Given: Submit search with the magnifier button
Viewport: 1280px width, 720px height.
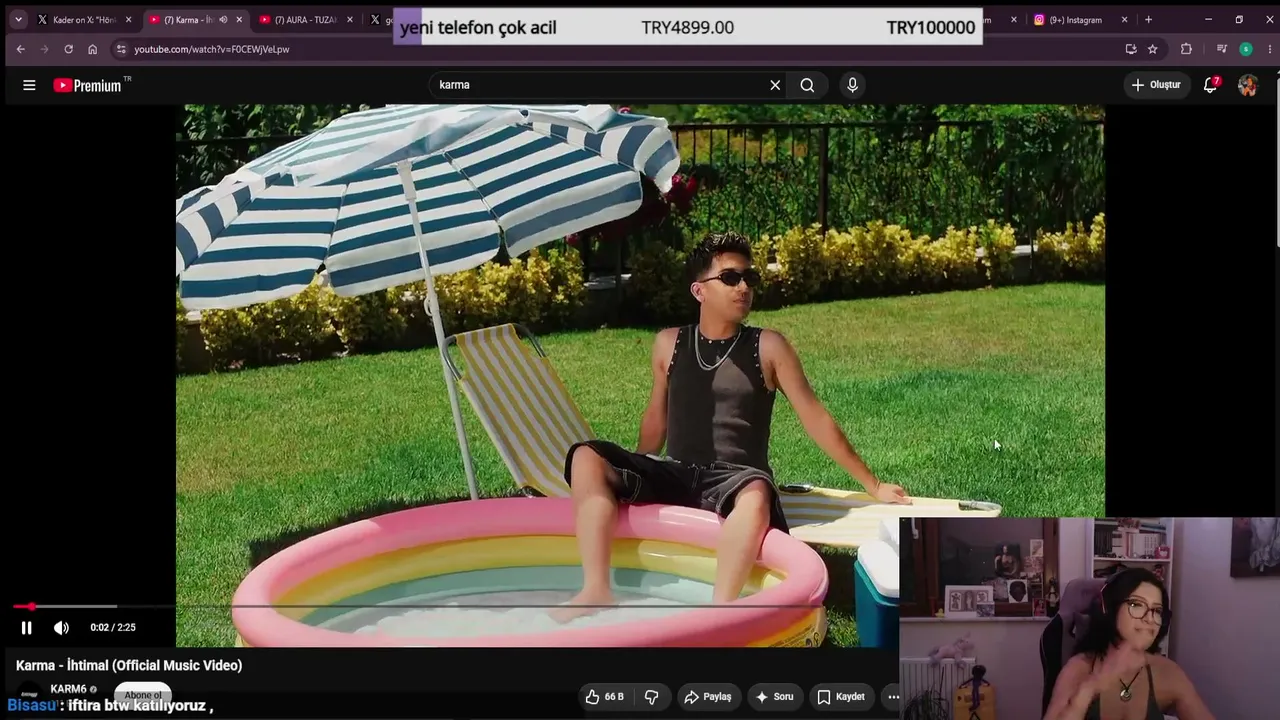Looking at the screenshot, I should (807, 85).
